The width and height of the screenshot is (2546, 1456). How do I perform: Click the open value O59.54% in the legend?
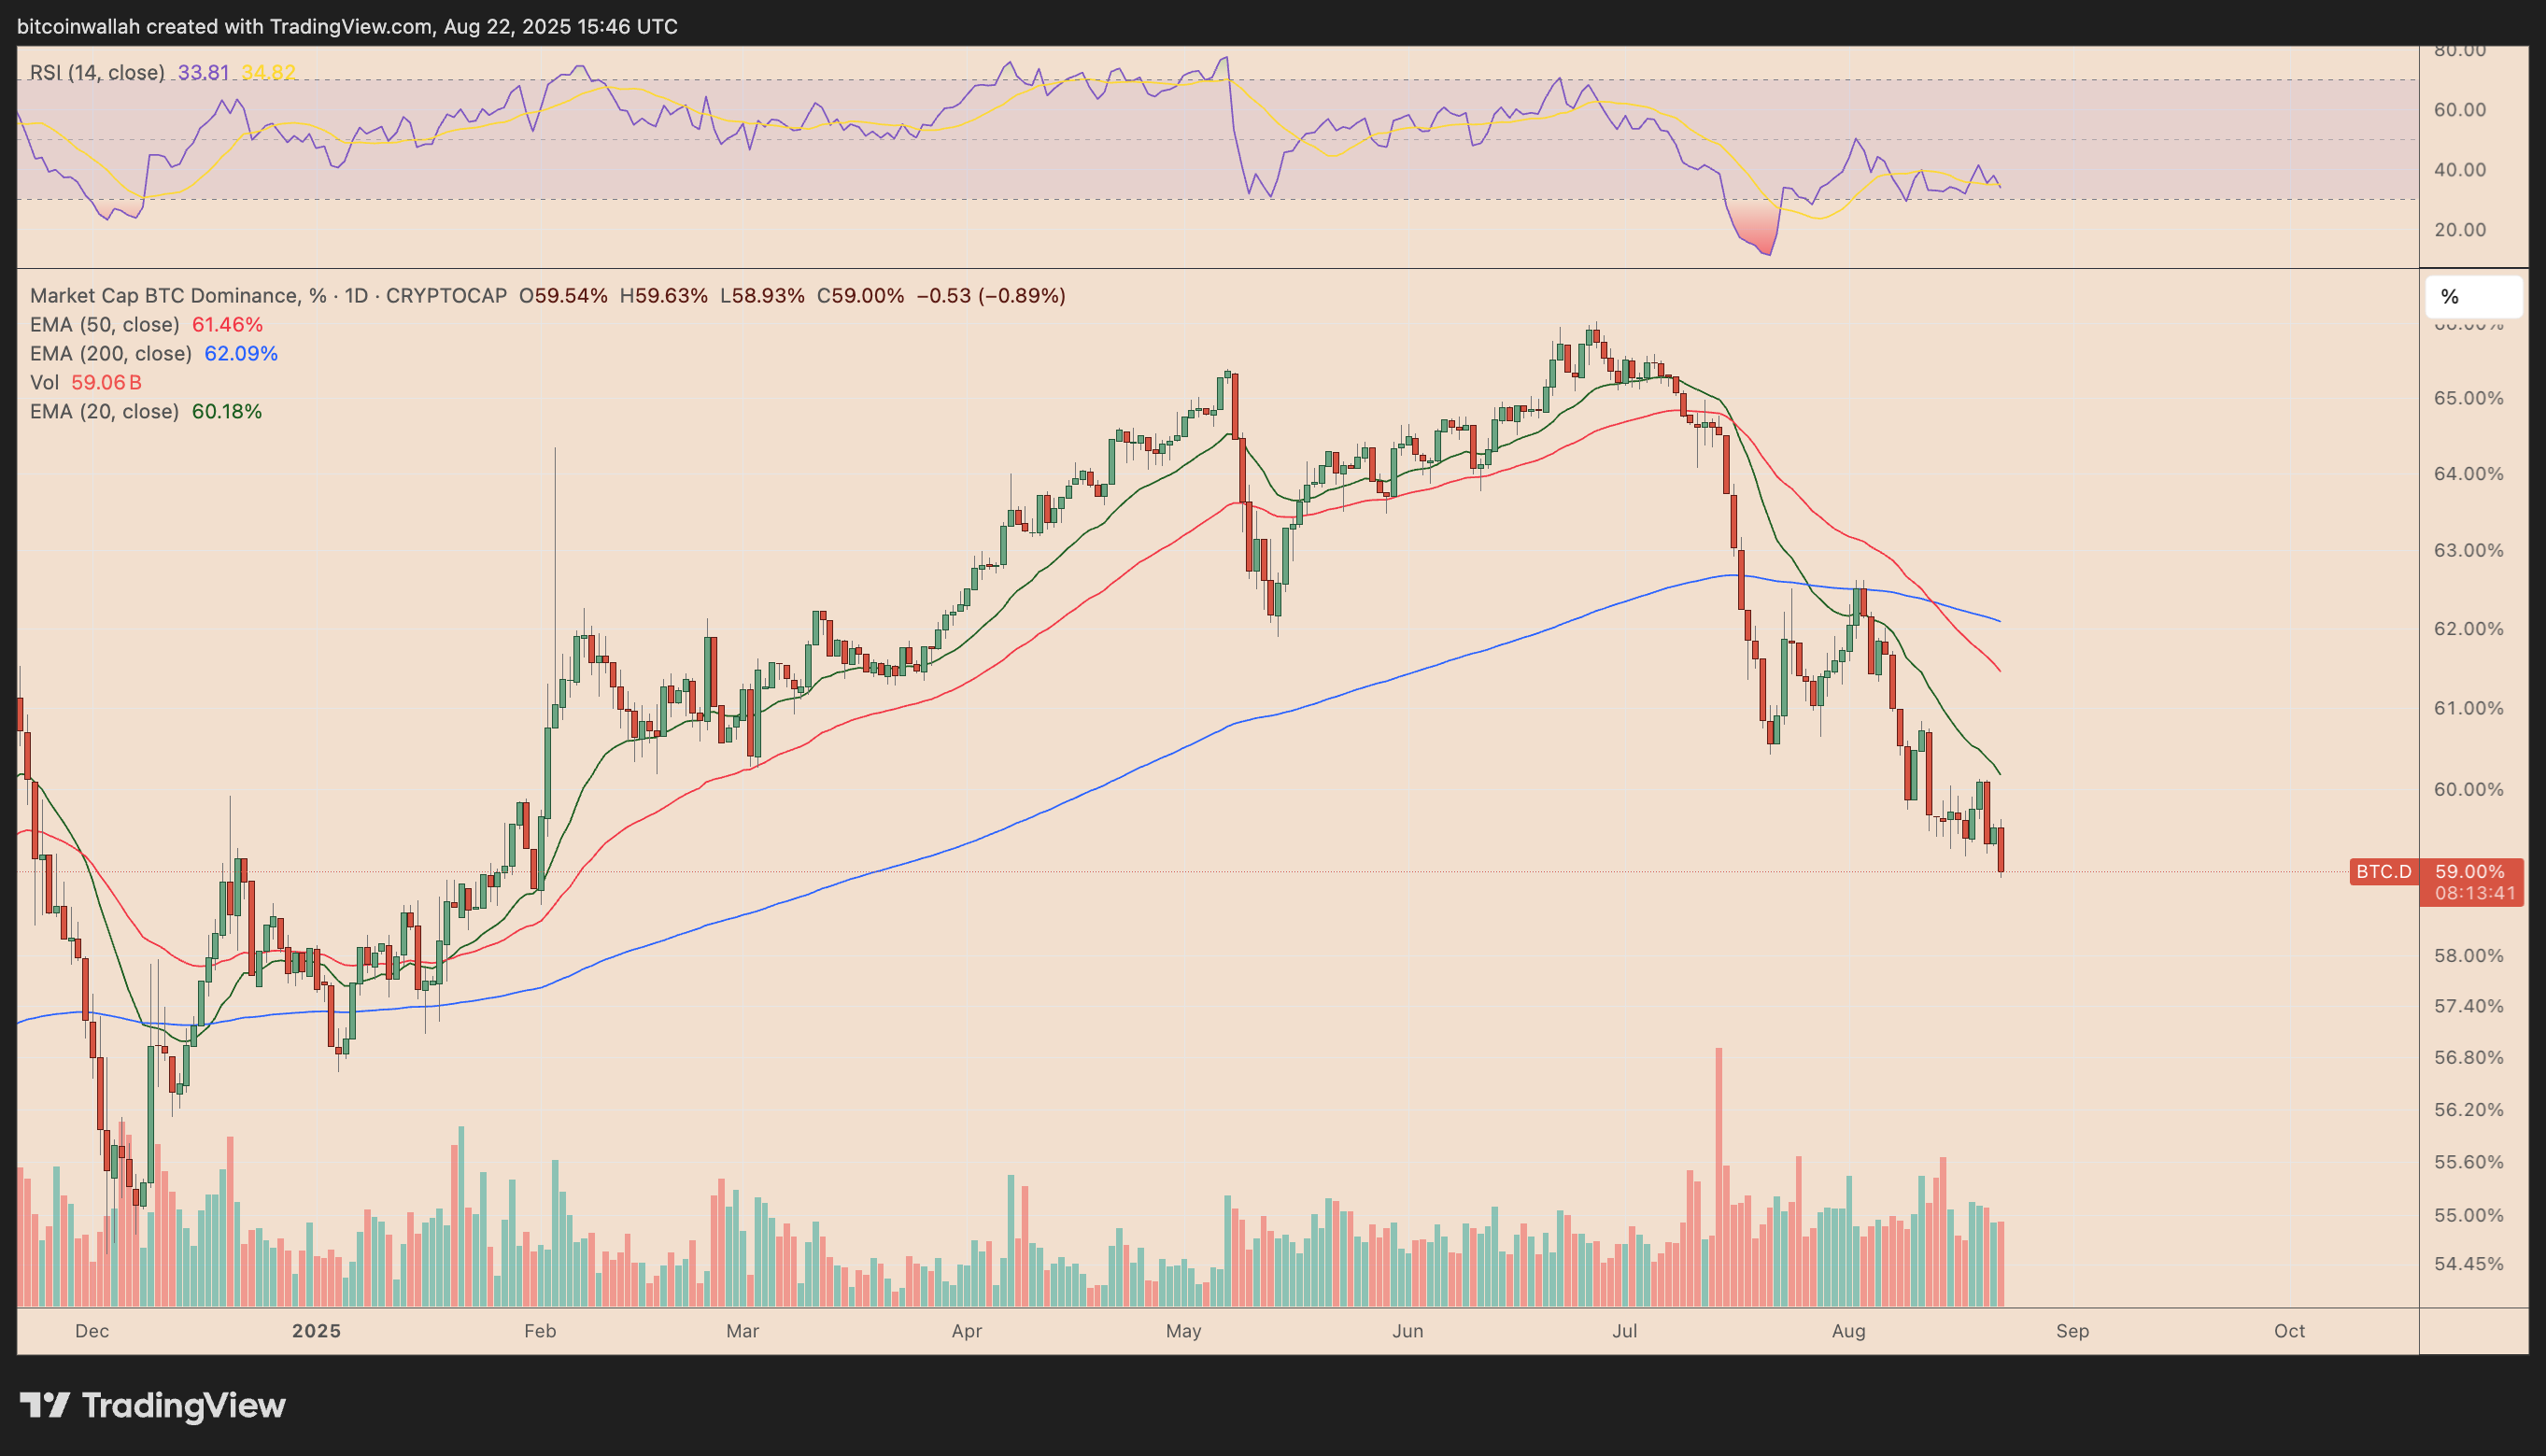click(561, 296)
